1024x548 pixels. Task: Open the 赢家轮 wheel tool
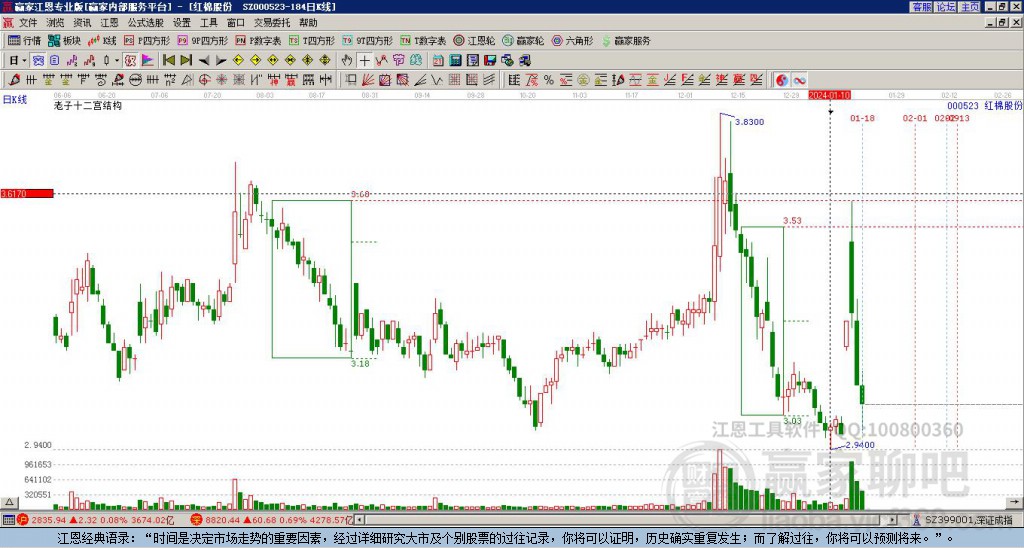(x=523, y=40)
